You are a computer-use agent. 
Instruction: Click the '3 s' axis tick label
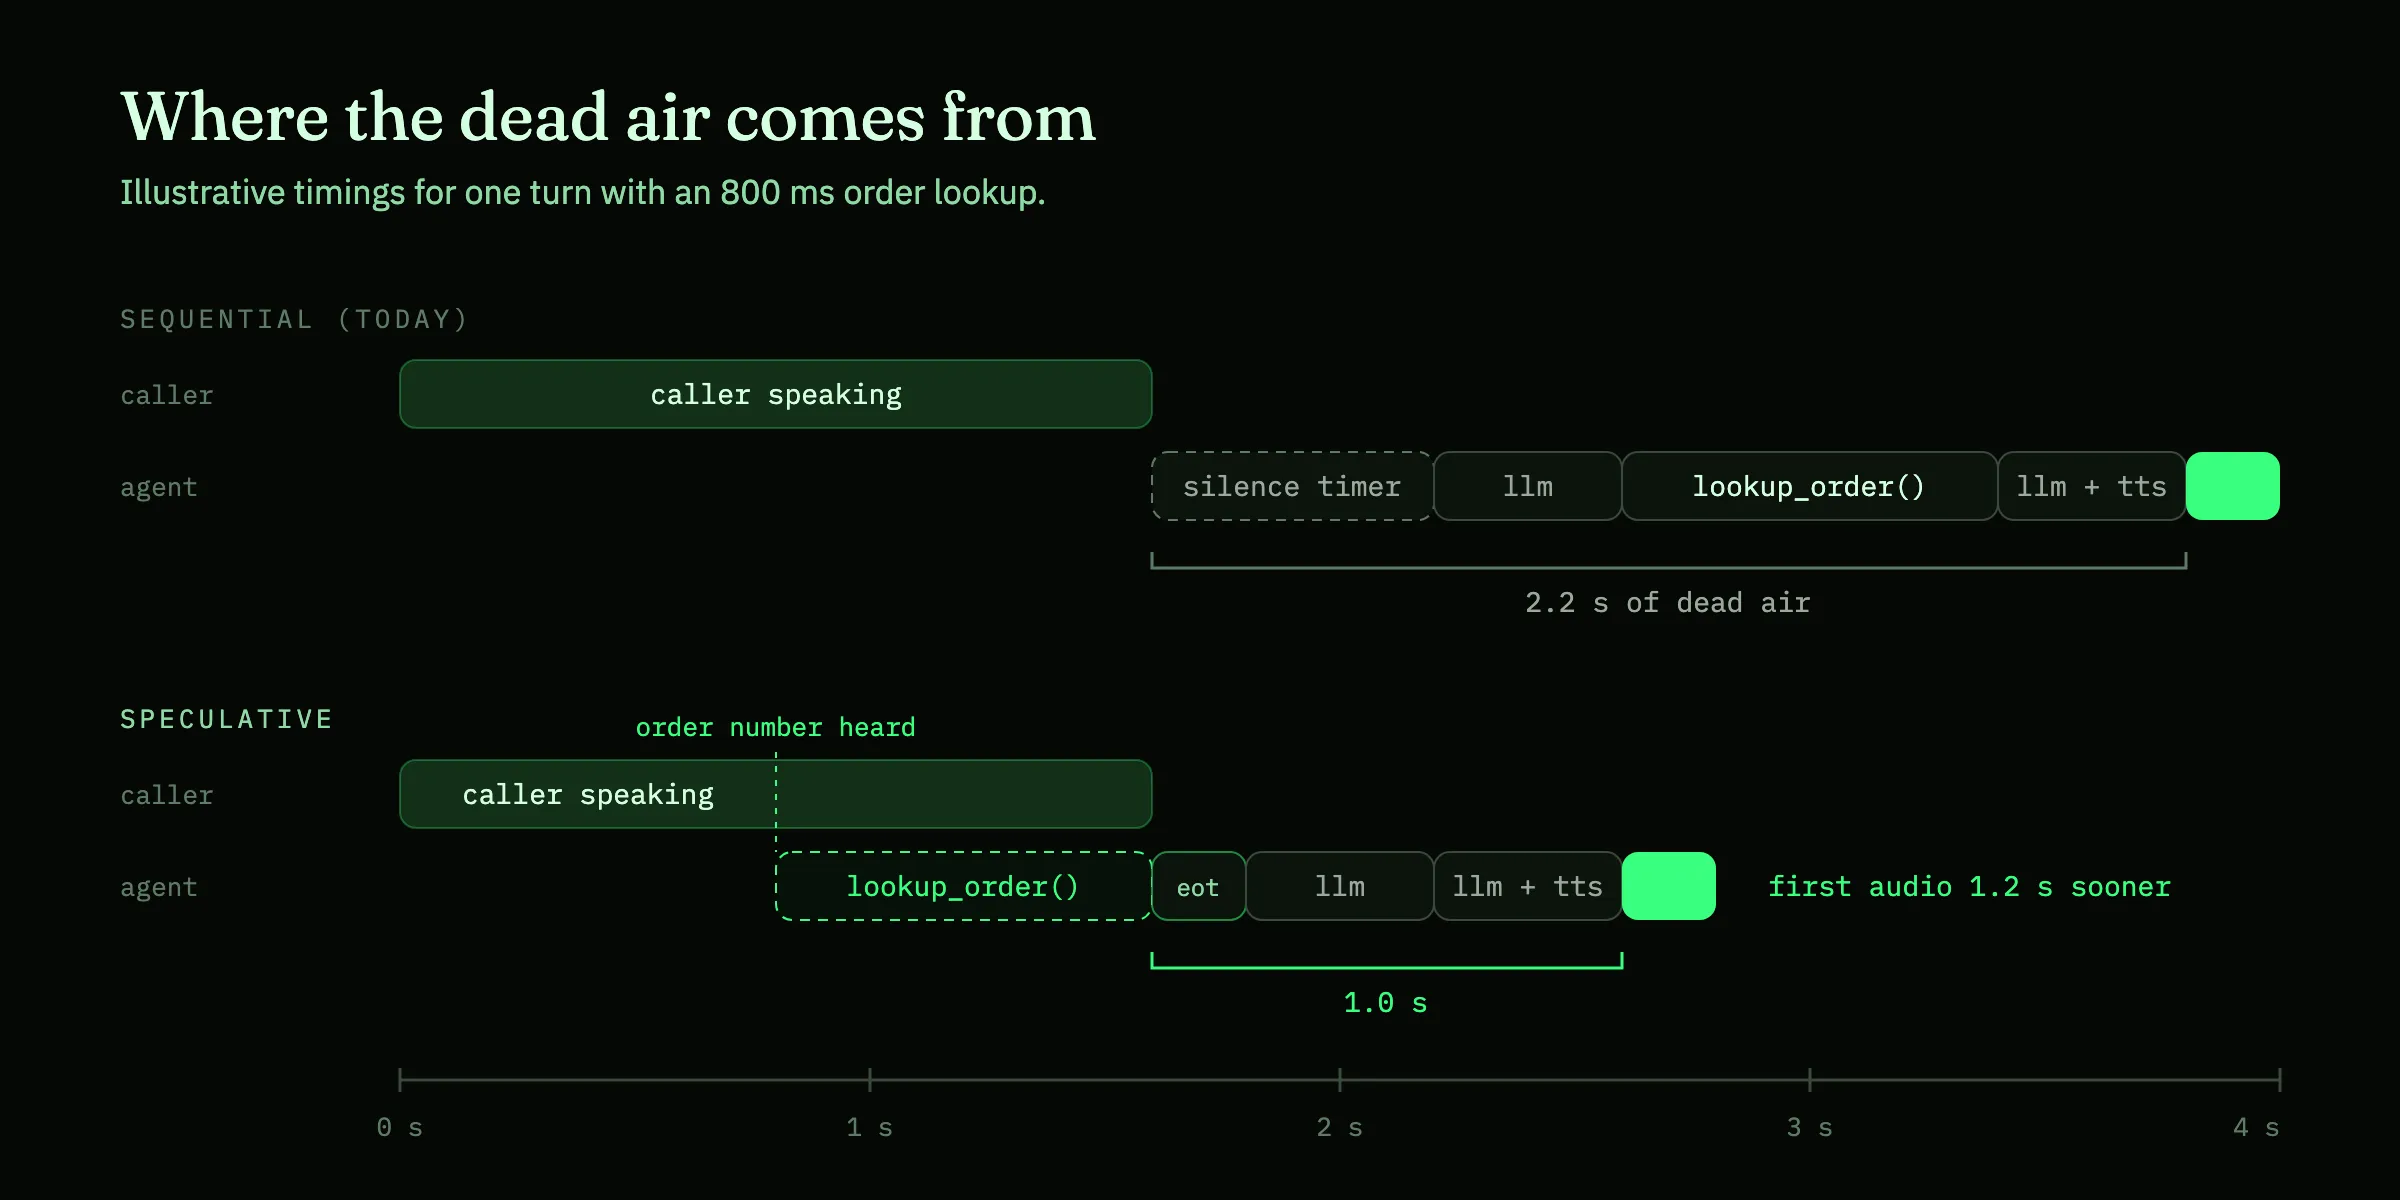click(x=1810, y=1128)
